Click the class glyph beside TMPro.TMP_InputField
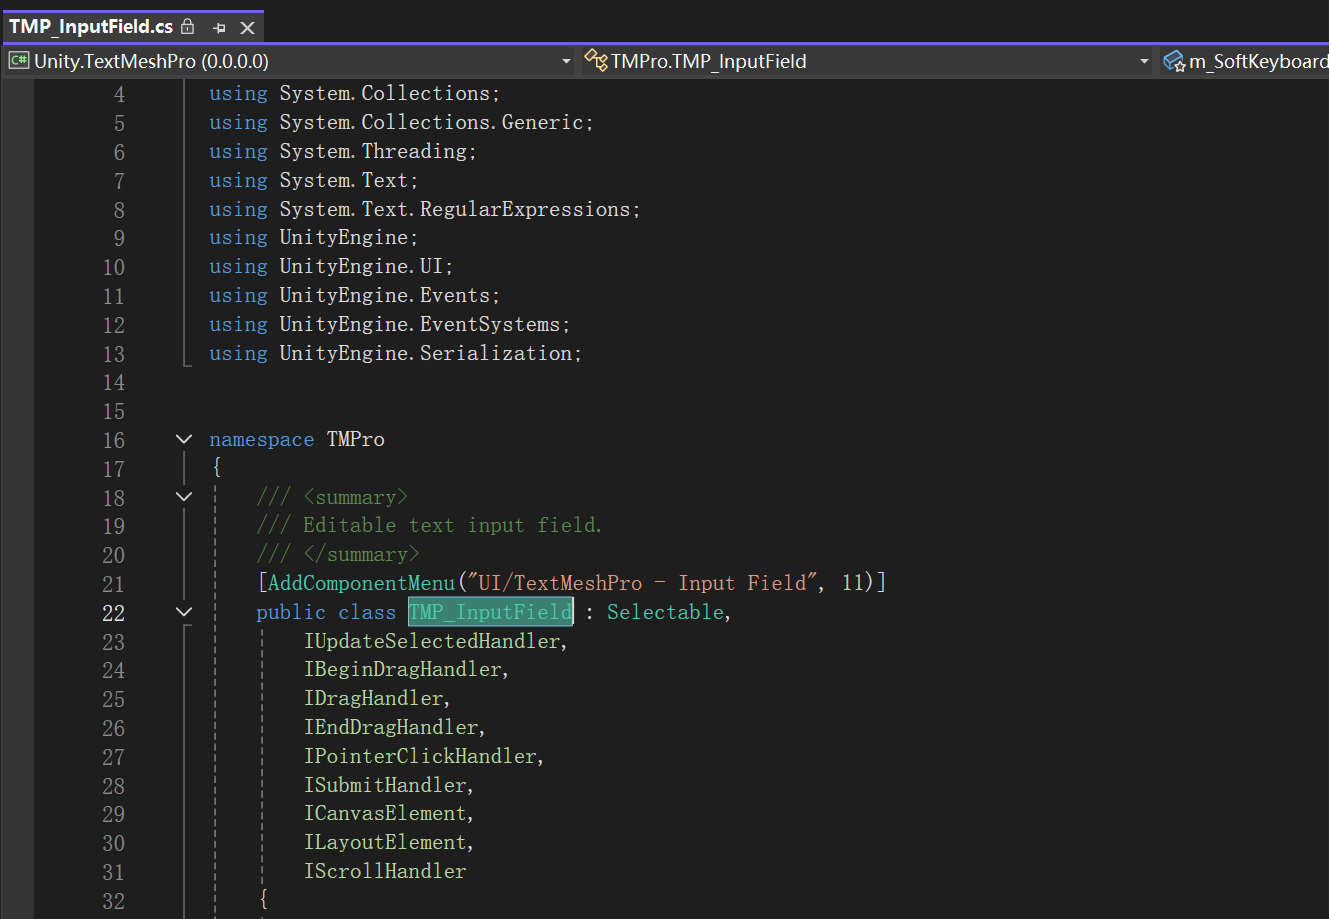The height and width of the screenshot is (919, 1329). click(597, 60)
